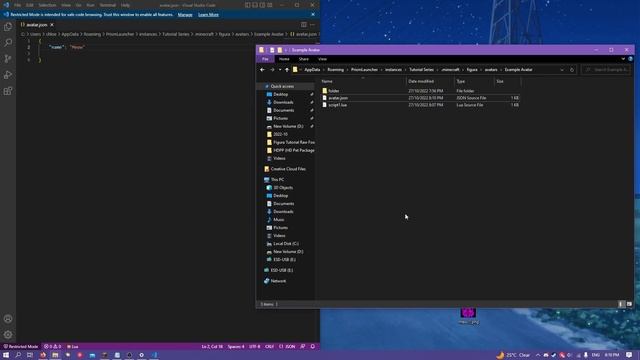The width and height of the screenshot is (640, 360).
Task: Open the Terminal menu in VS Code
Action: pos(108,5)
